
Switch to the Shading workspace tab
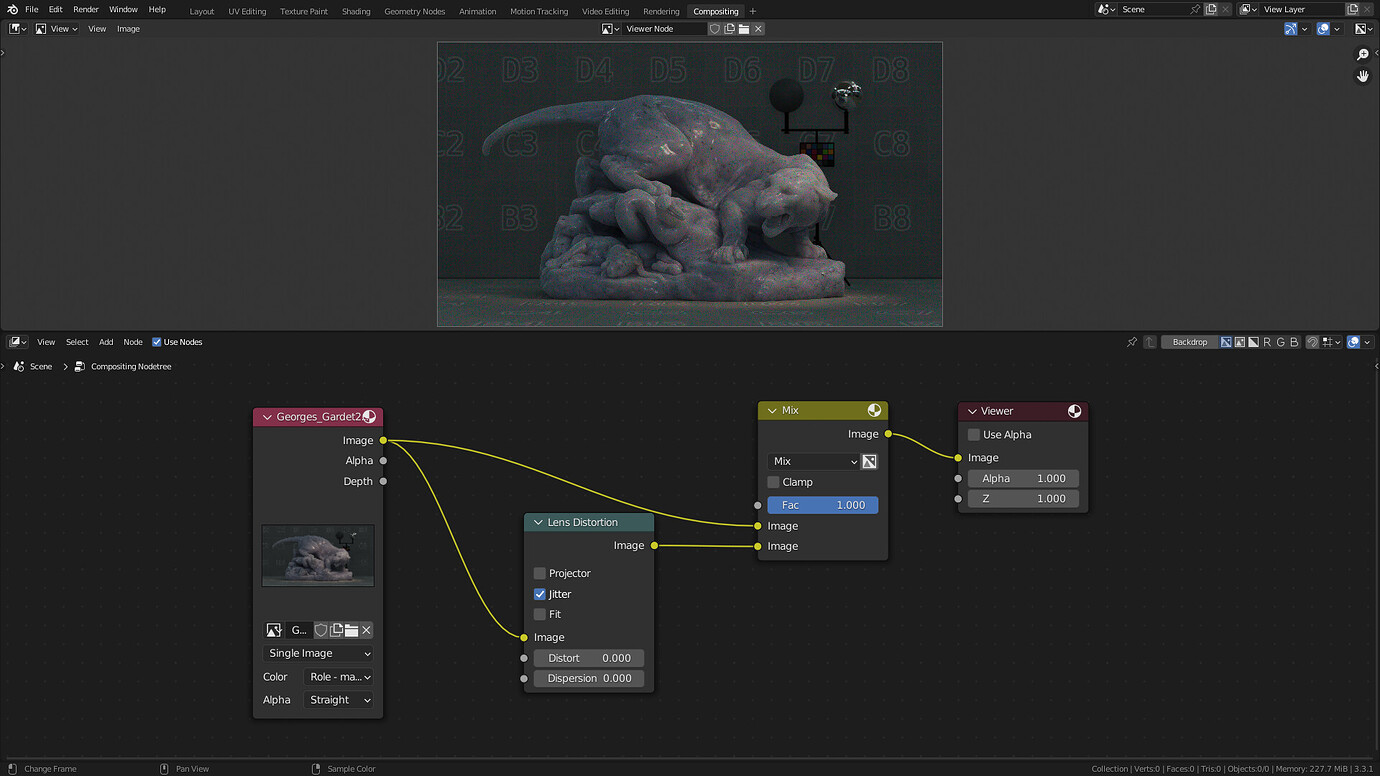[356, 11]
